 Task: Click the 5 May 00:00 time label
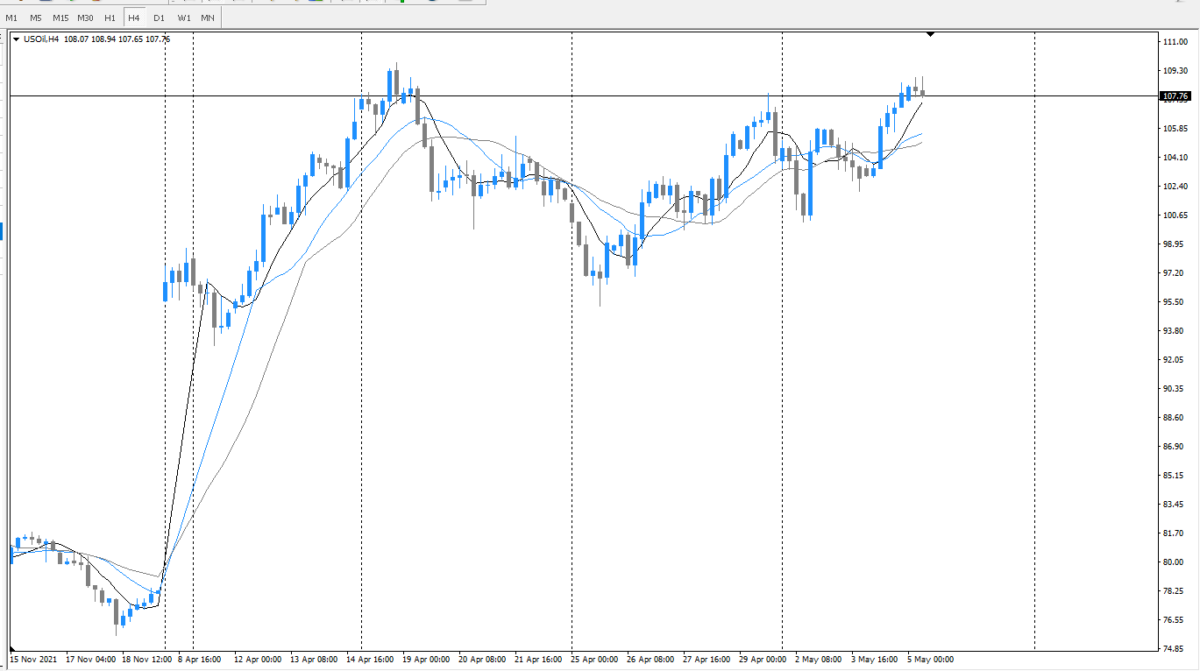(930, 660)
